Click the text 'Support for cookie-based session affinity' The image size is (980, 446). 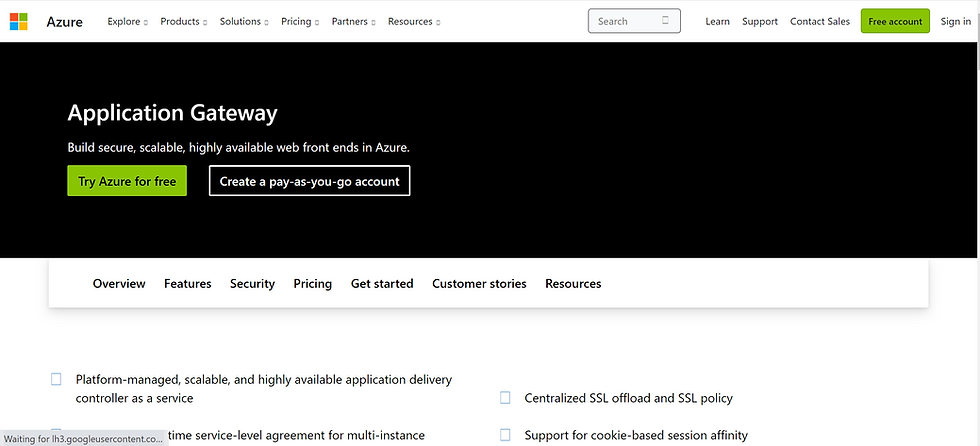(x=636, y=435)
